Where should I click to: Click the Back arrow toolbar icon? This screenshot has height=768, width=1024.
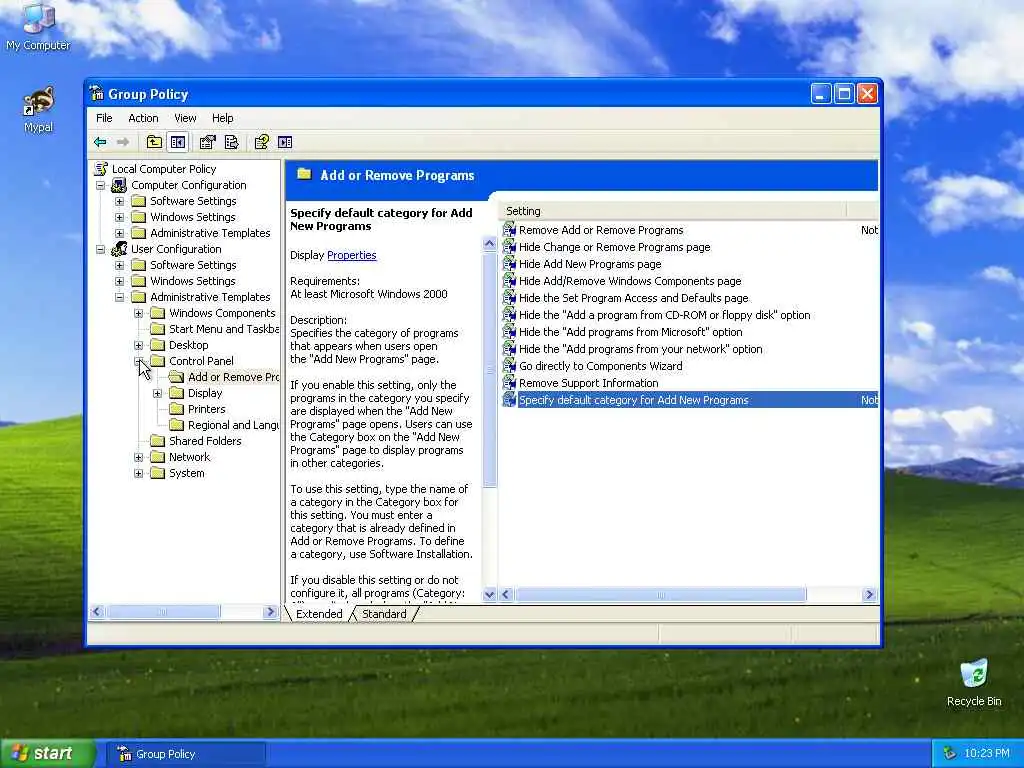click(x=100, y=142)
